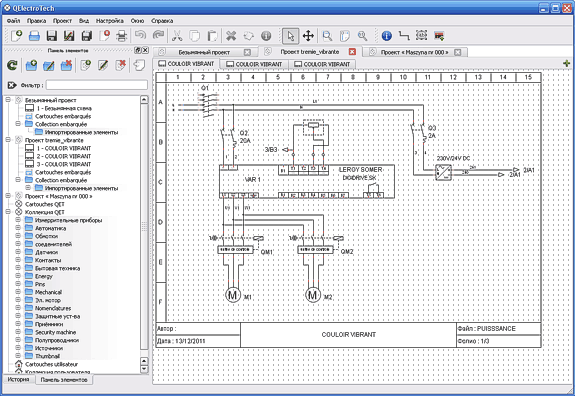Add a new folio with green plus
This screenshot has height=396, width=575.
pos(567,63)
